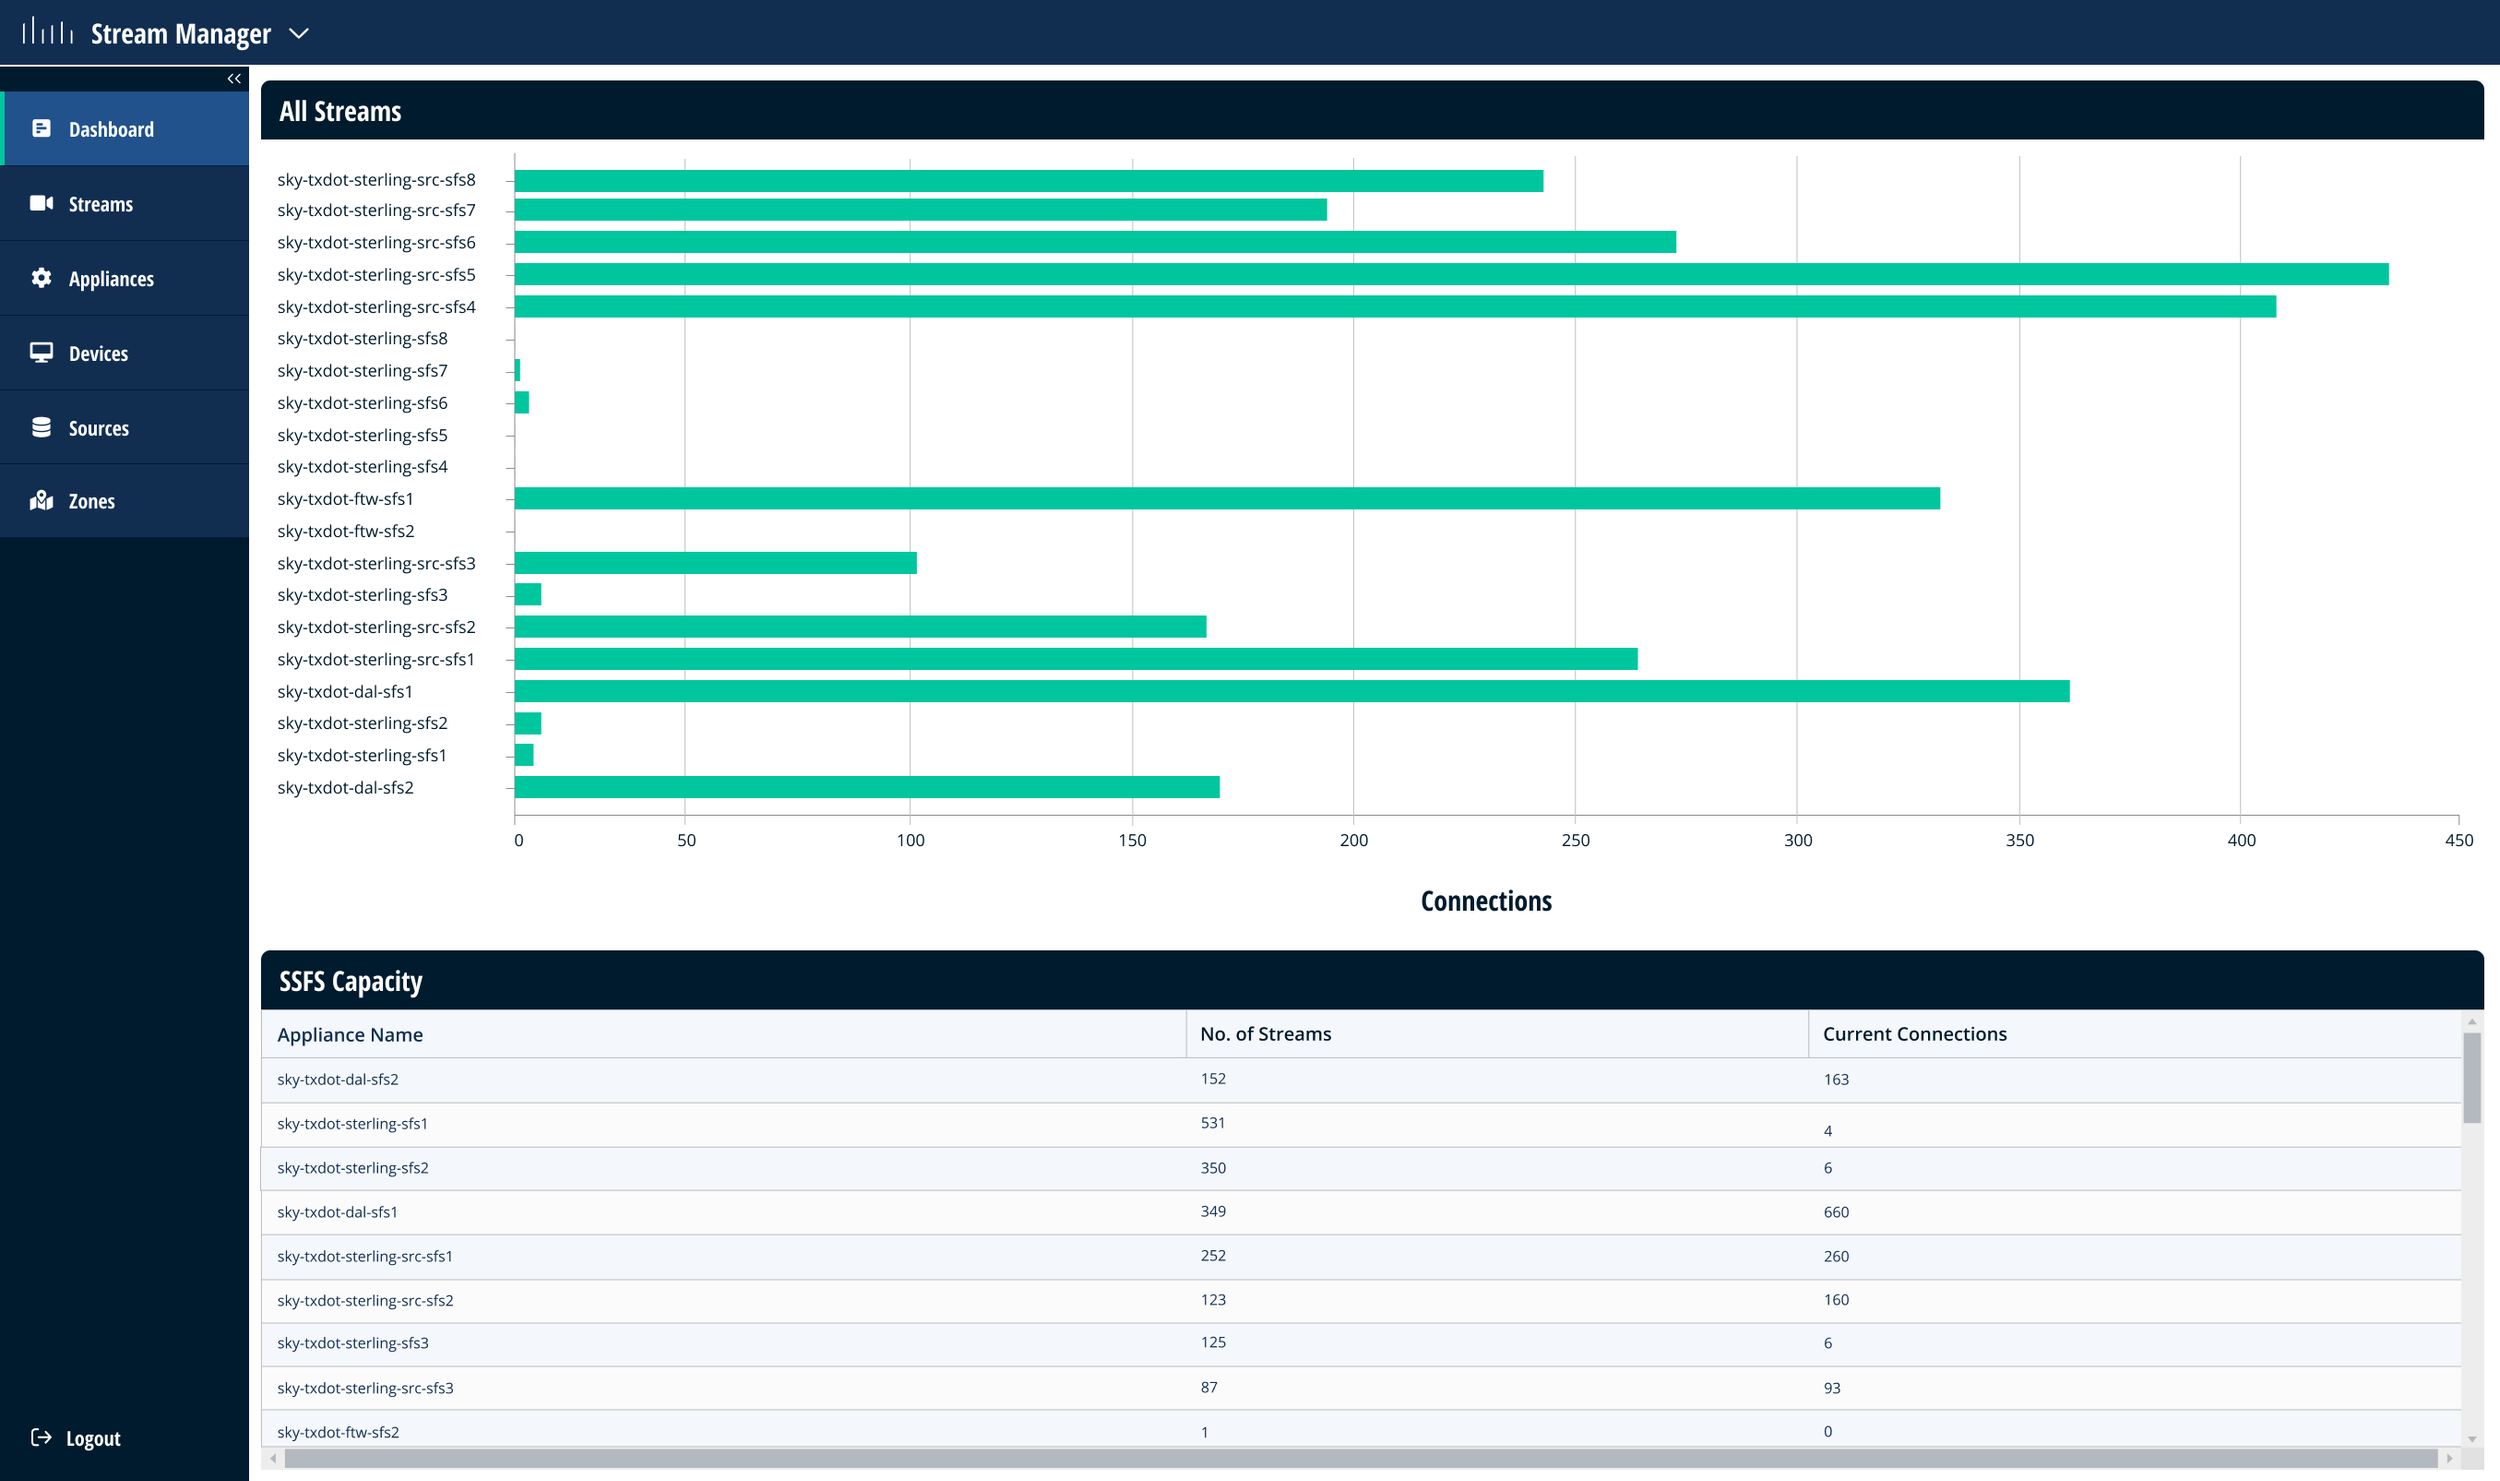The height and width of the screenshot is (1481, 2500).
Task: Click the Devices monitor icon
Action: [41, 353]
